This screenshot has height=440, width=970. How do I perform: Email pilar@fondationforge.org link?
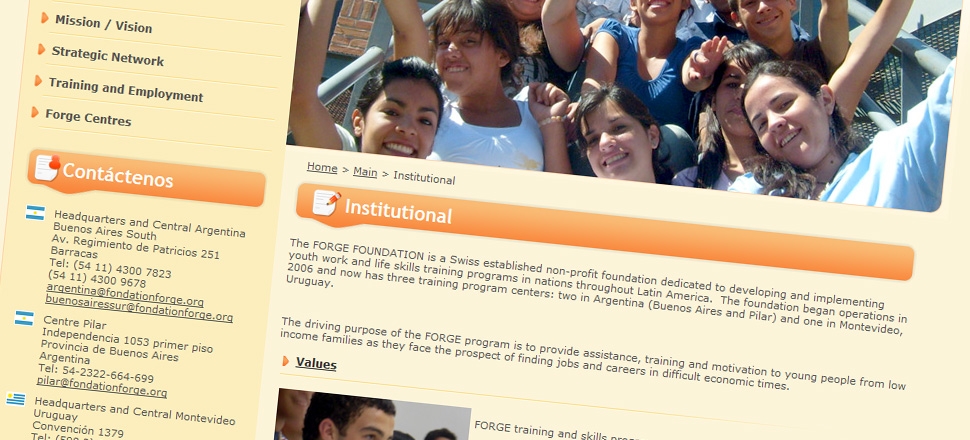pyautogui.click(x=101, y=386)
